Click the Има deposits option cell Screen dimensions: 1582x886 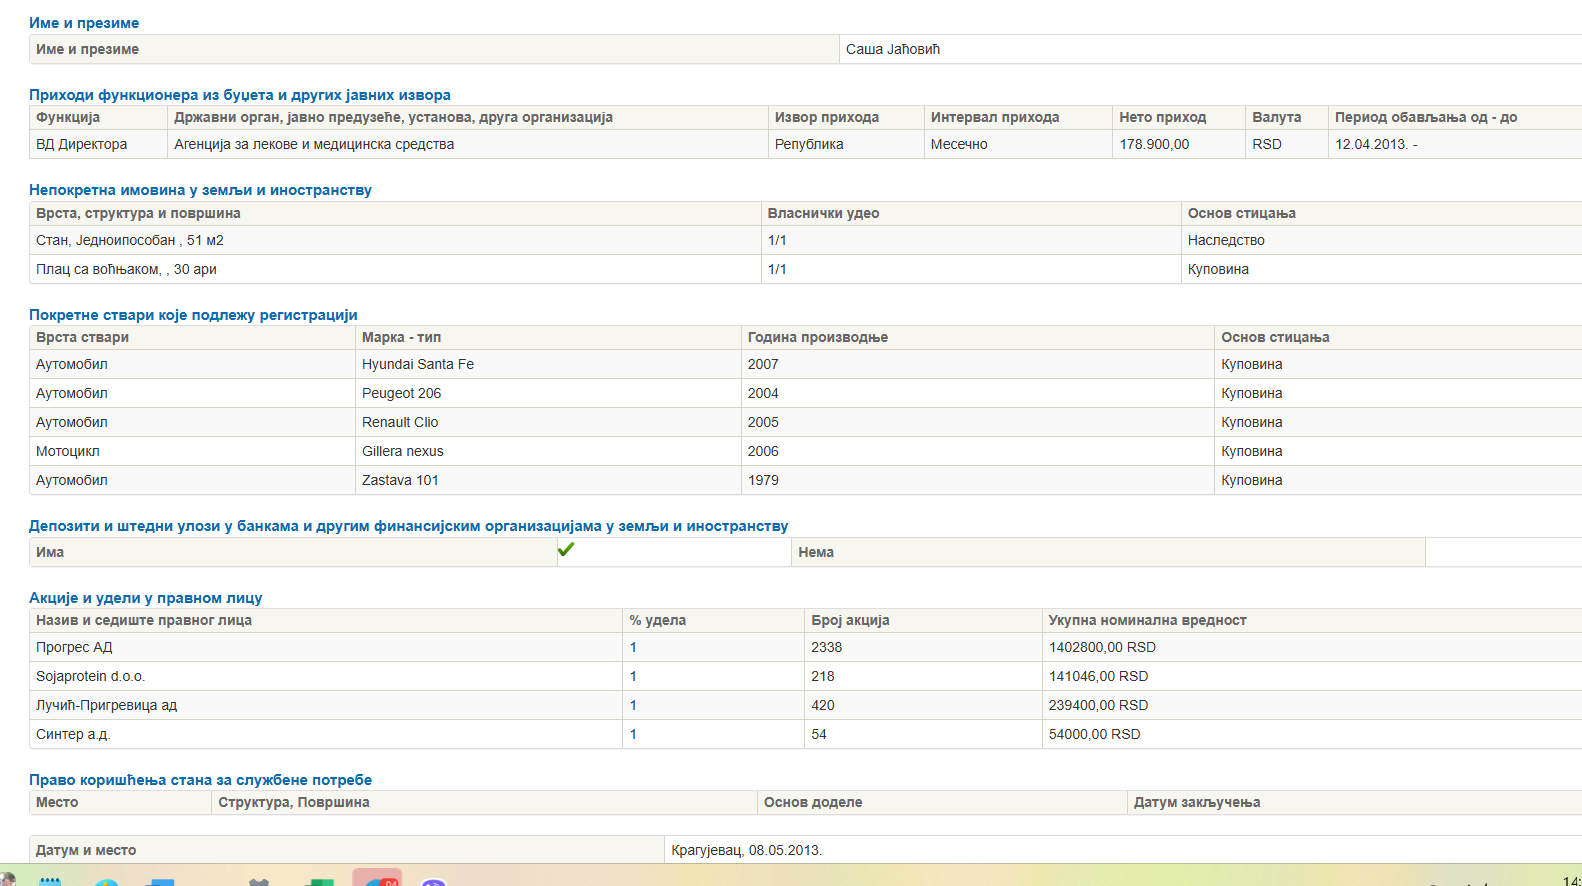tap(50, 552)
